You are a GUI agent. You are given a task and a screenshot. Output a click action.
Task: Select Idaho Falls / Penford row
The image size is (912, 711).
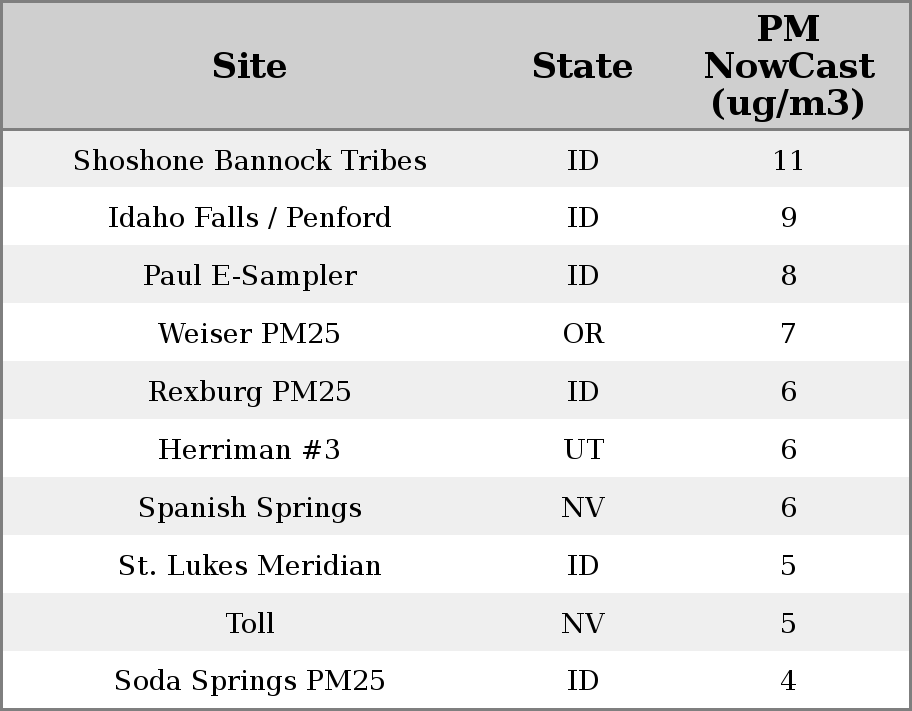pos(249,218)
